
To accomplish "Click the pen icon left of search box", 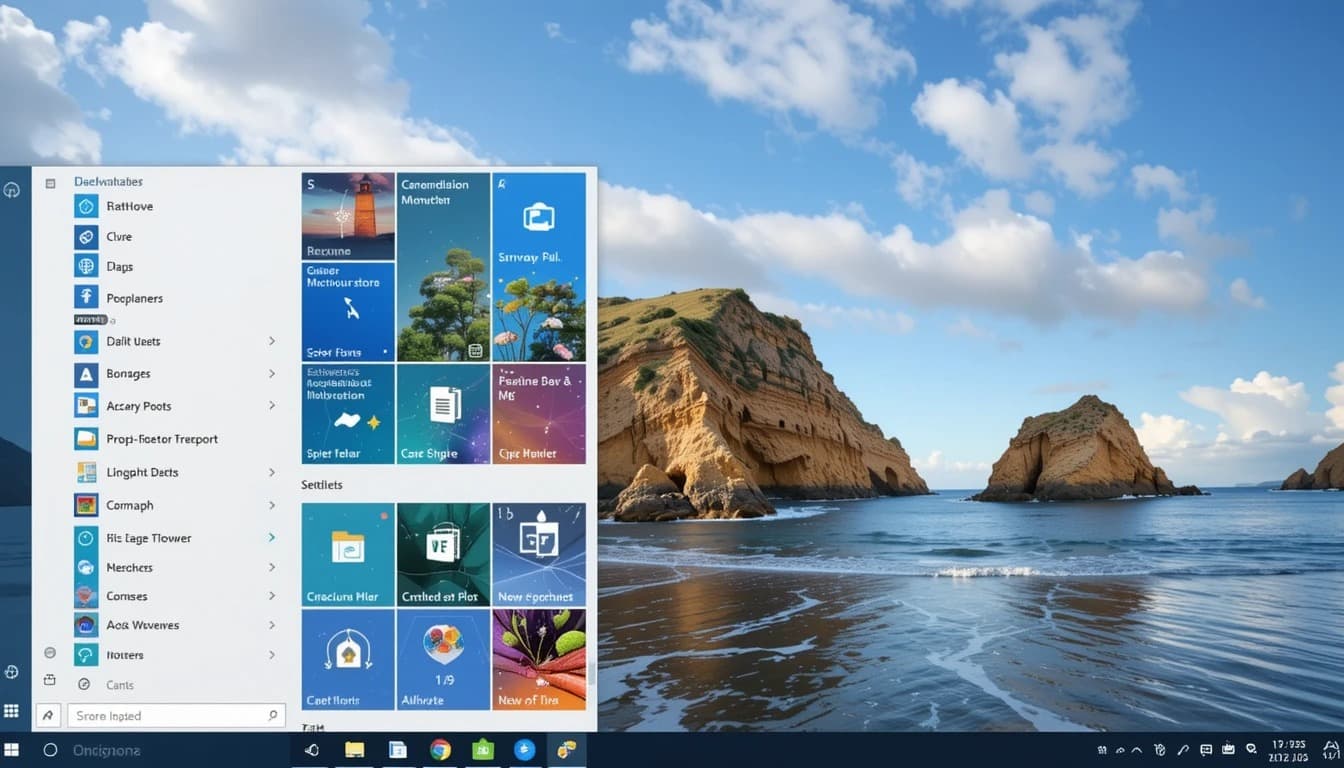I will pyautogui.click(x=47, y=715).
